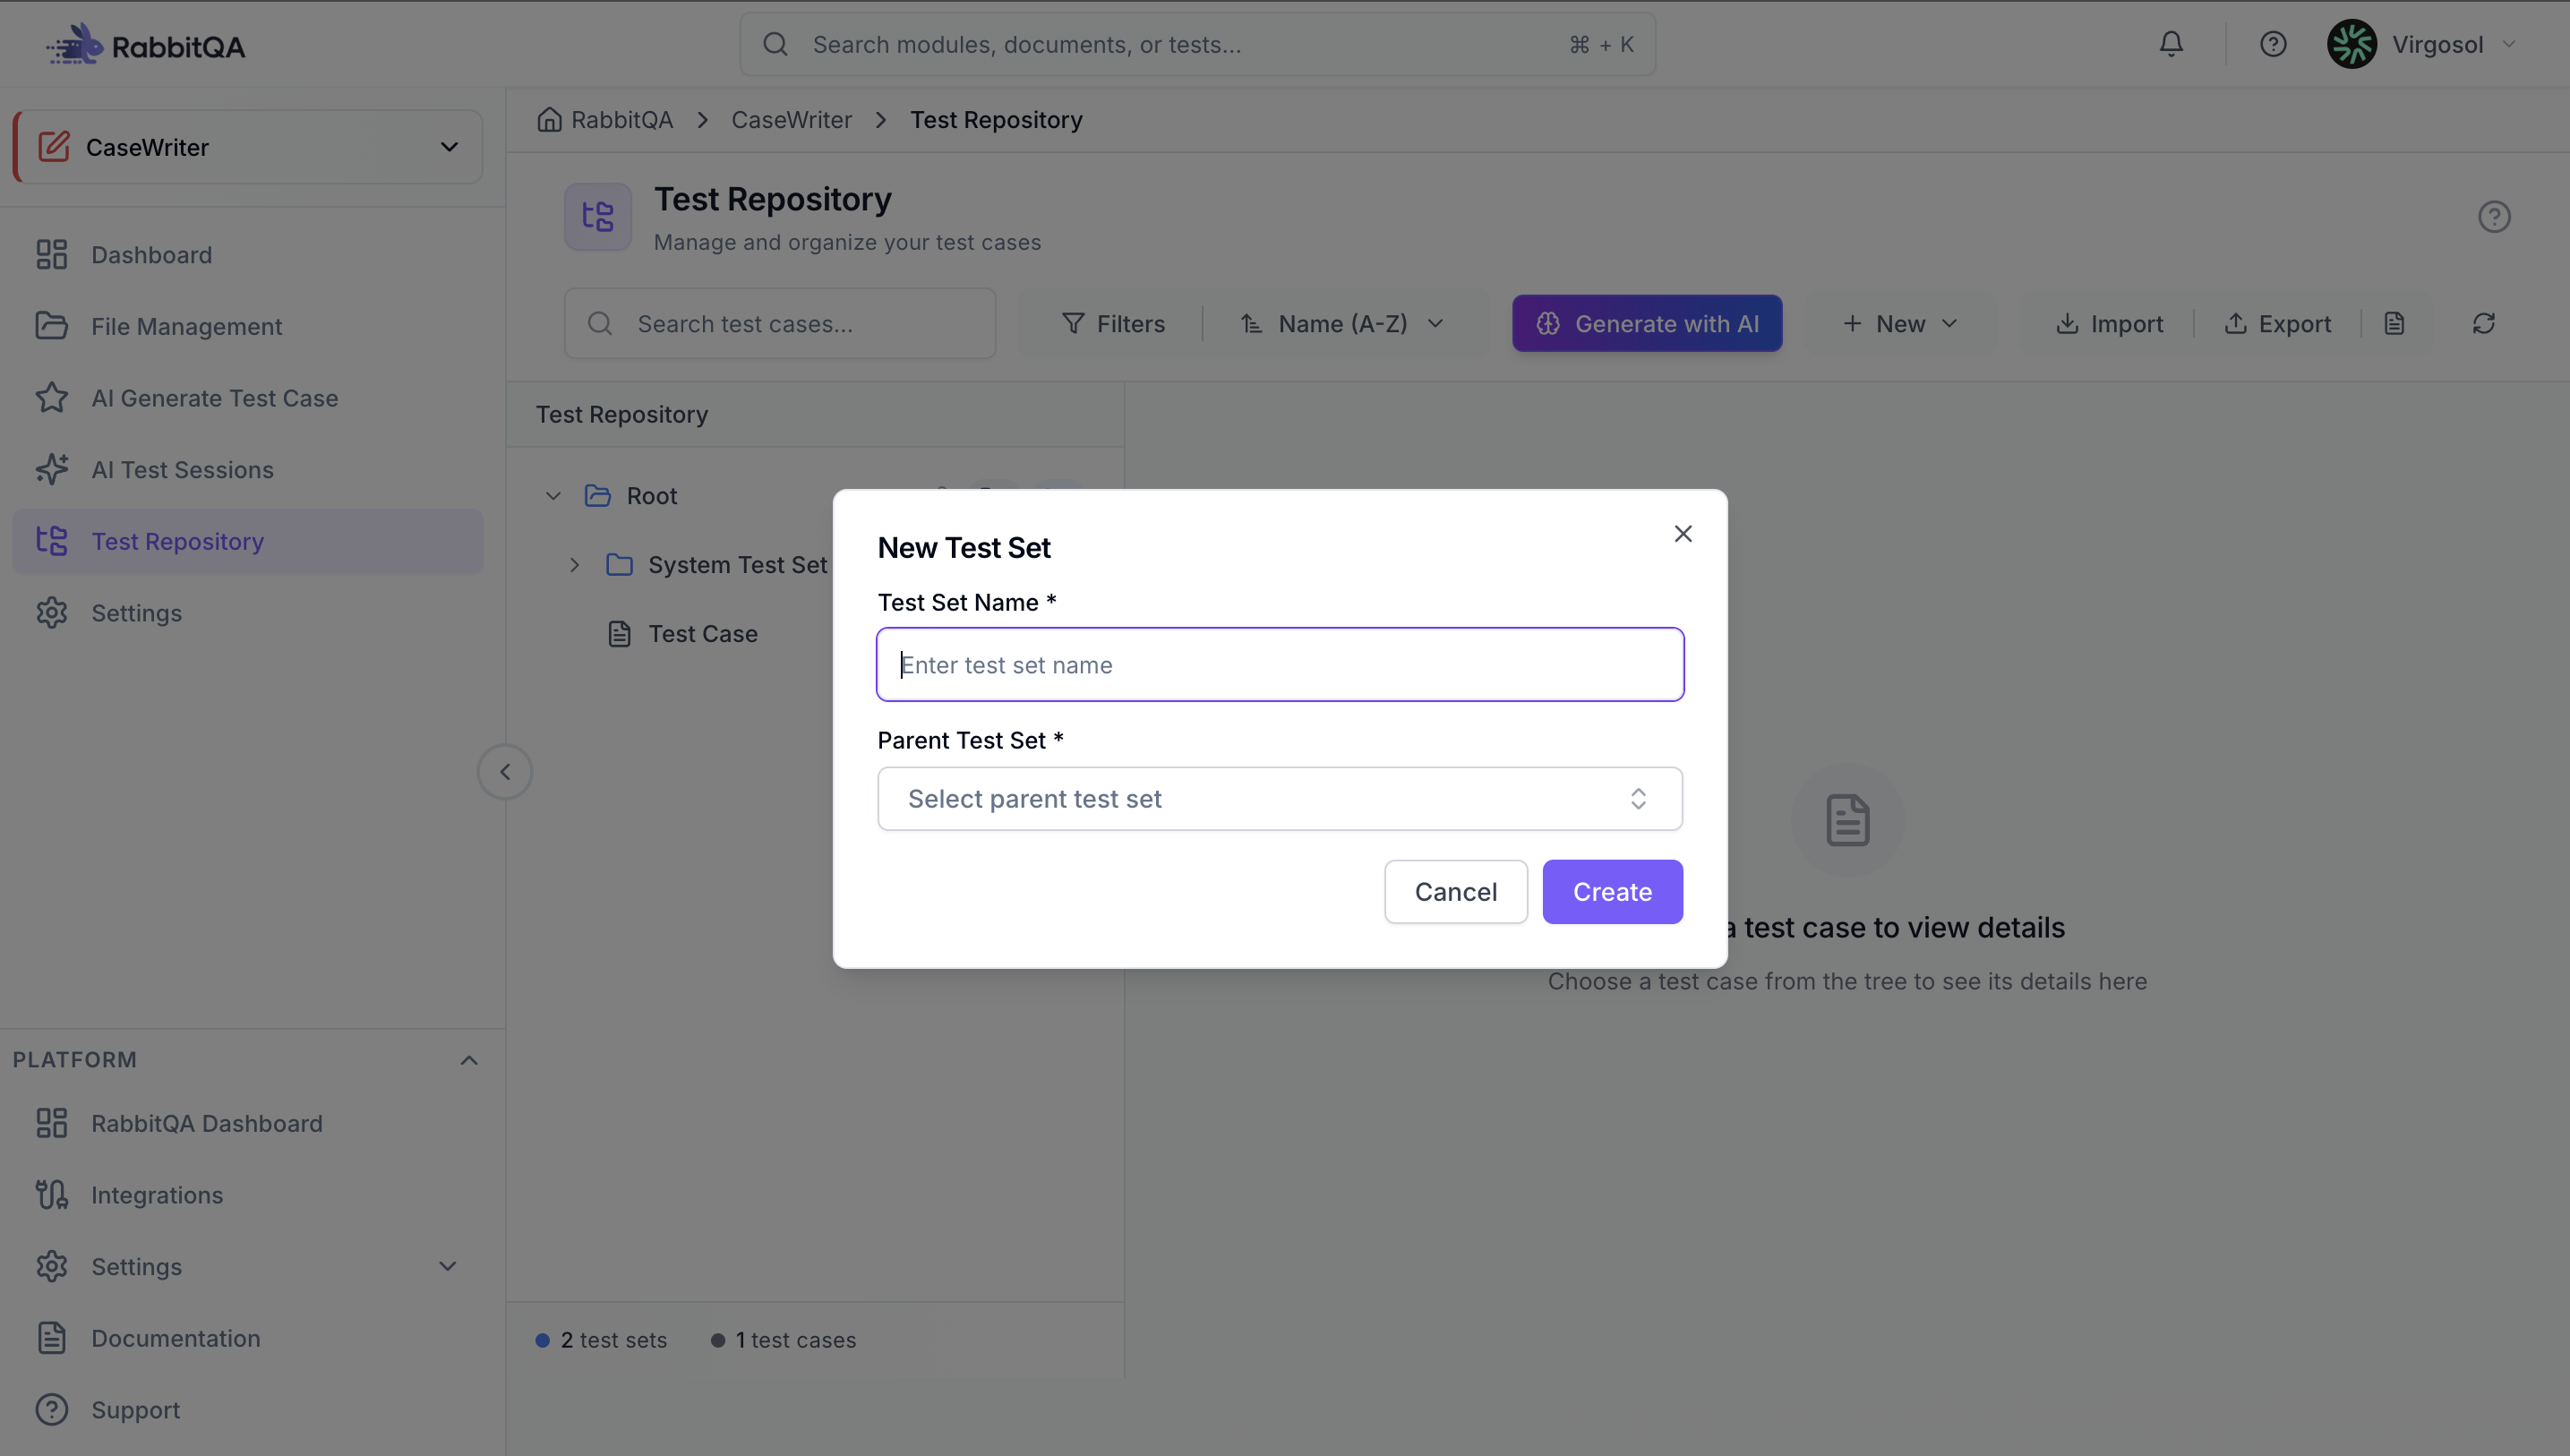
Task: Open the Parent Test Set dropdown
Action: (x=1280, y=799)
